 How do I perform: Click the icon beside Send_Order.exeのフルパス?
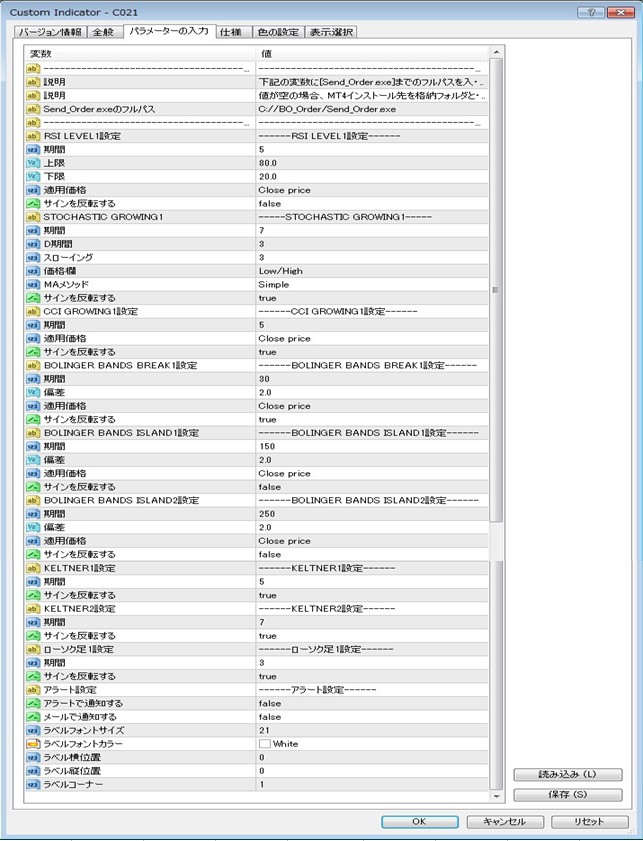click(33, 109)
